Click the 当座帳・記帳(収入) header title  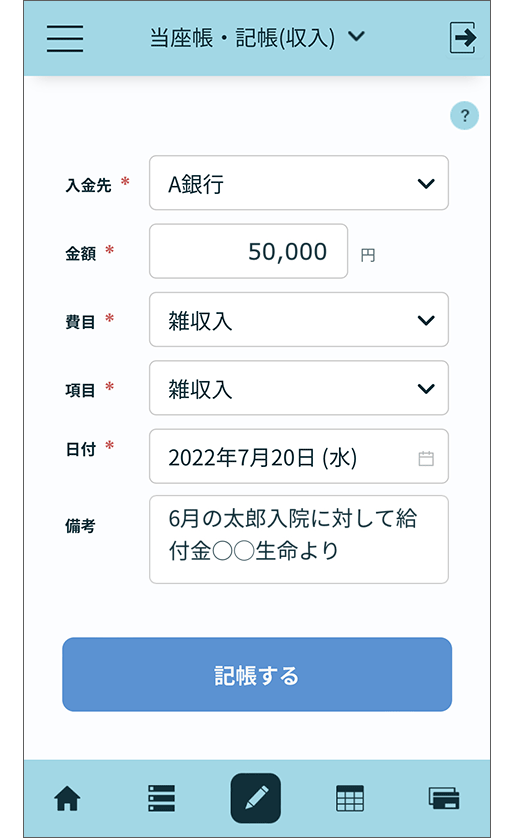point(243,37)
